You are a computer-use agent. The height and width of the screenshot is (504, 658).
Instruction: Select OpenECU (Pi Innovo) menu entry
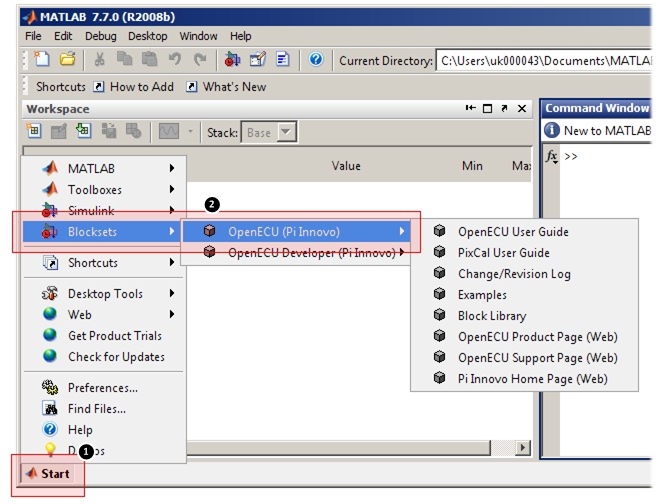tap(296, 231)
